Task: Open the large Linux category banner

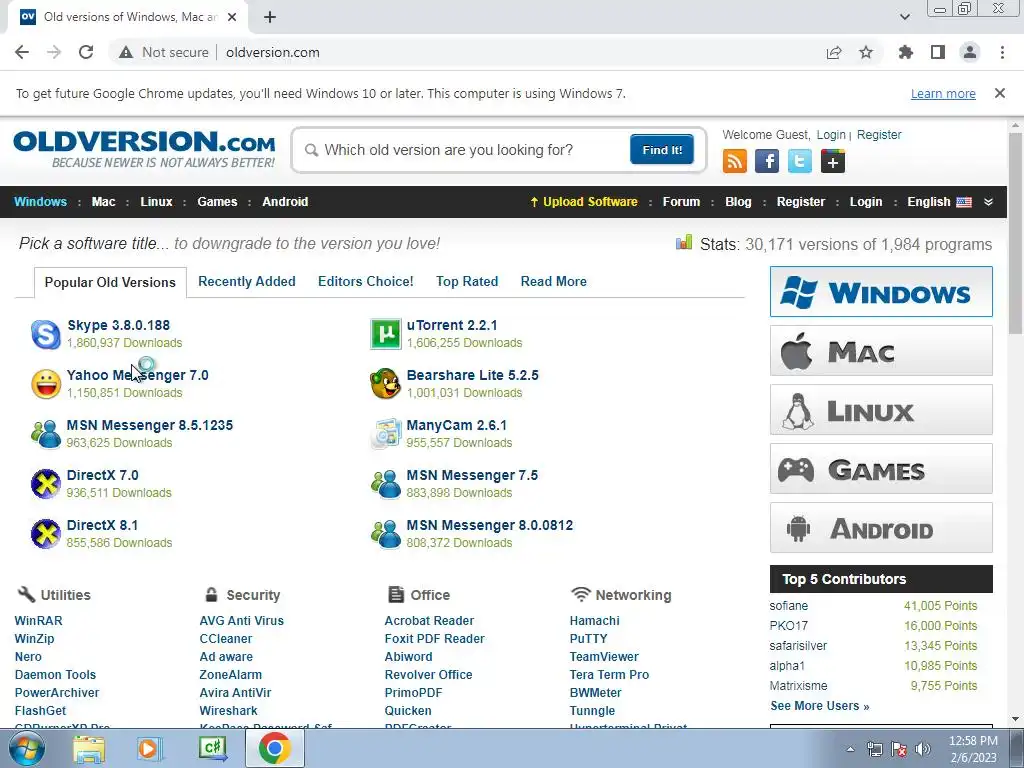Action: pos(881,409)
